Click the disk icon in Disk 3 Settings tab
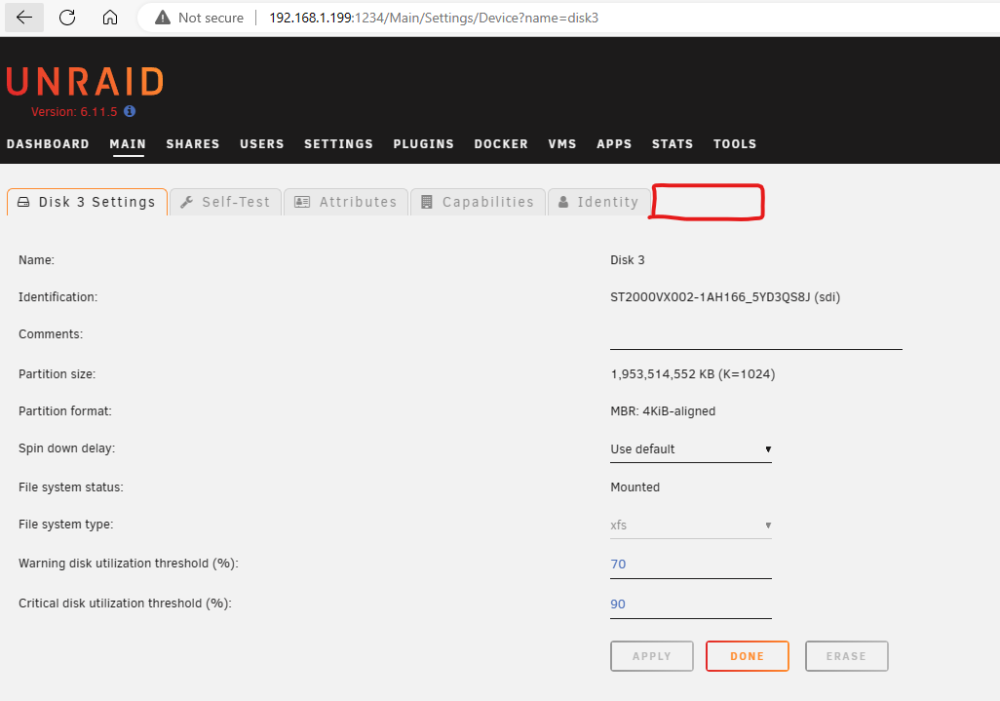 click(x=24, y=202)
